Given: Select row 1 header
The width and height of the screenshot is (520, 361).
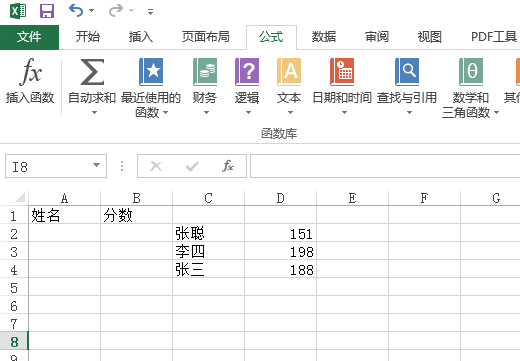Looking at the screenshot, I should 14,215.
